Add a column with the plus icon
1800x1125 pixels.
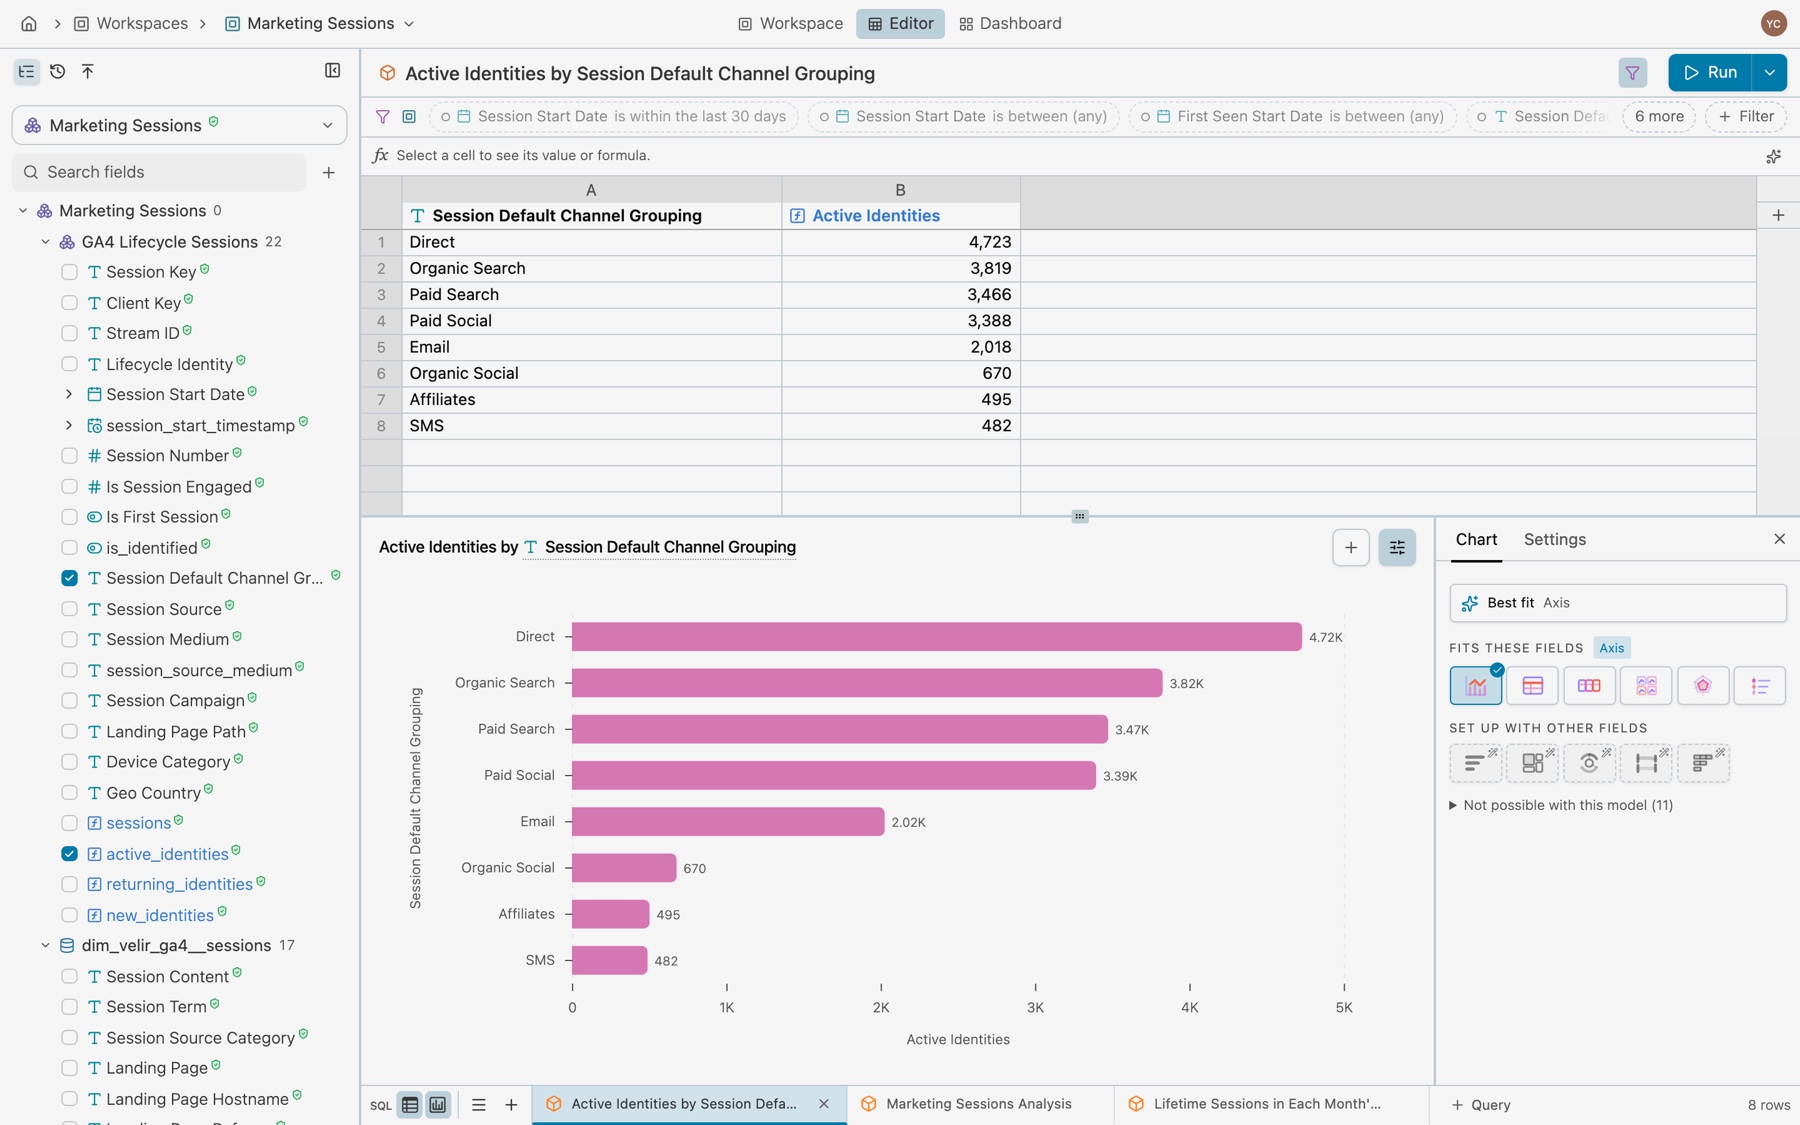[1778, 215]
